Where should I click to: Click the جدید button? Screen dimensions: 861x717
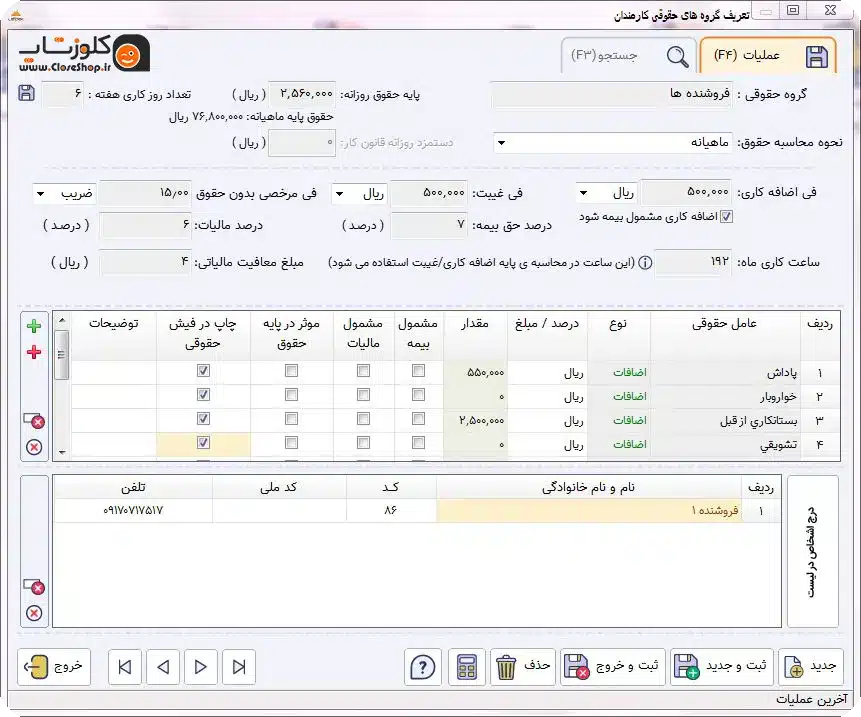pos(812,666)
